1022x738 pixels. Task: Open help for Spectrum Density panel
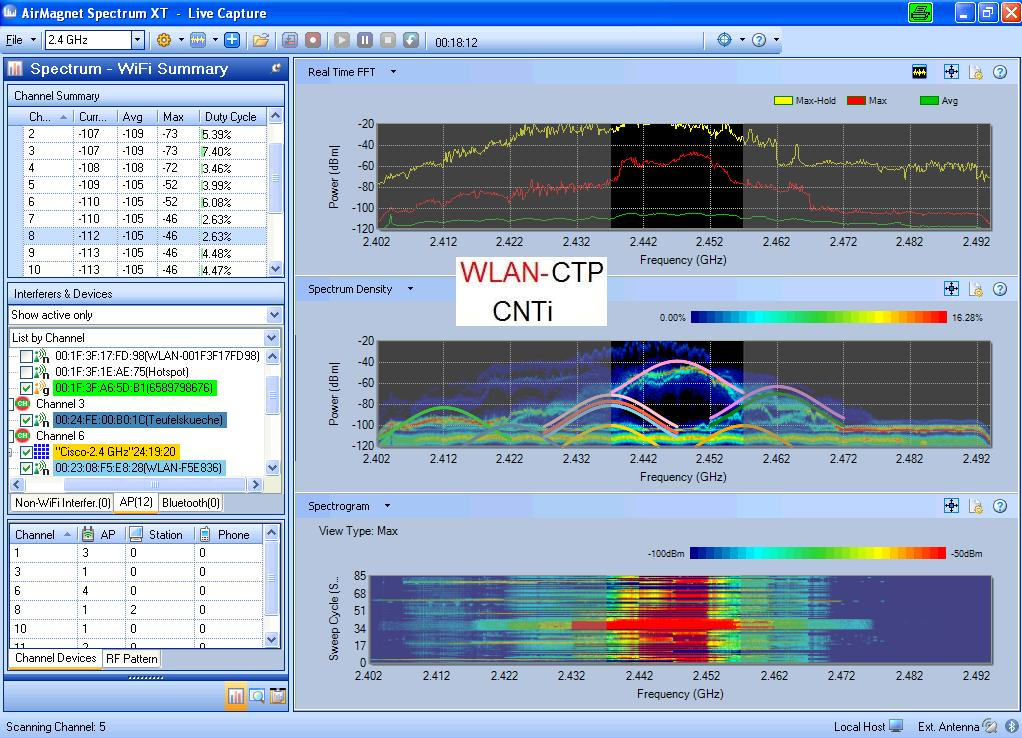coord(1000,289)
